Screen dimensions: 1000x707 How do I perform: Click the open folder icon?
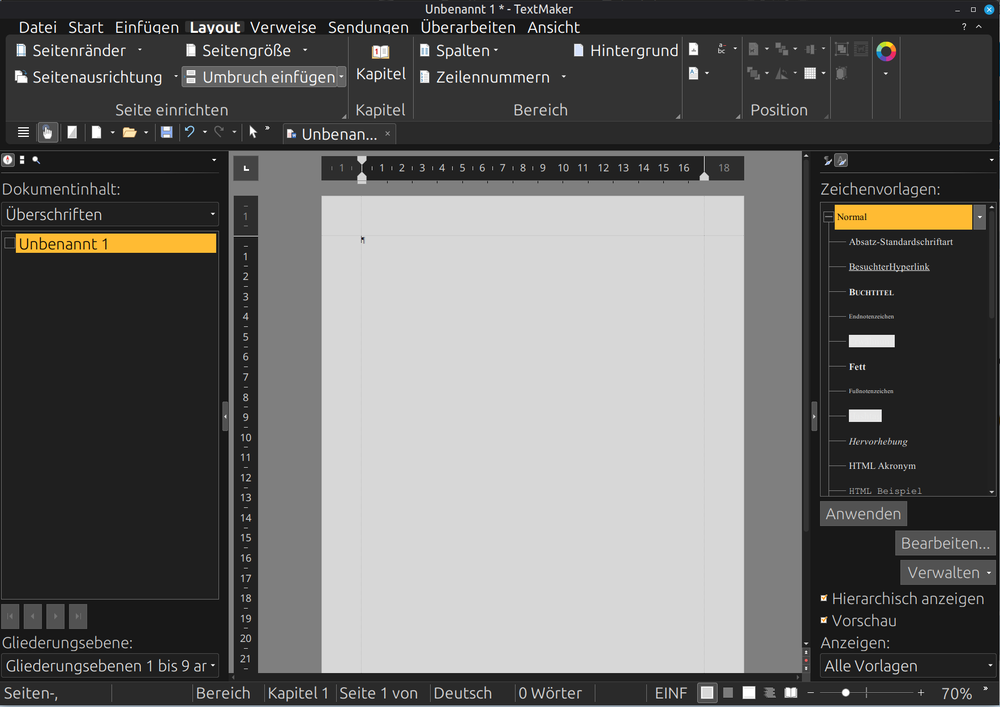129,133
